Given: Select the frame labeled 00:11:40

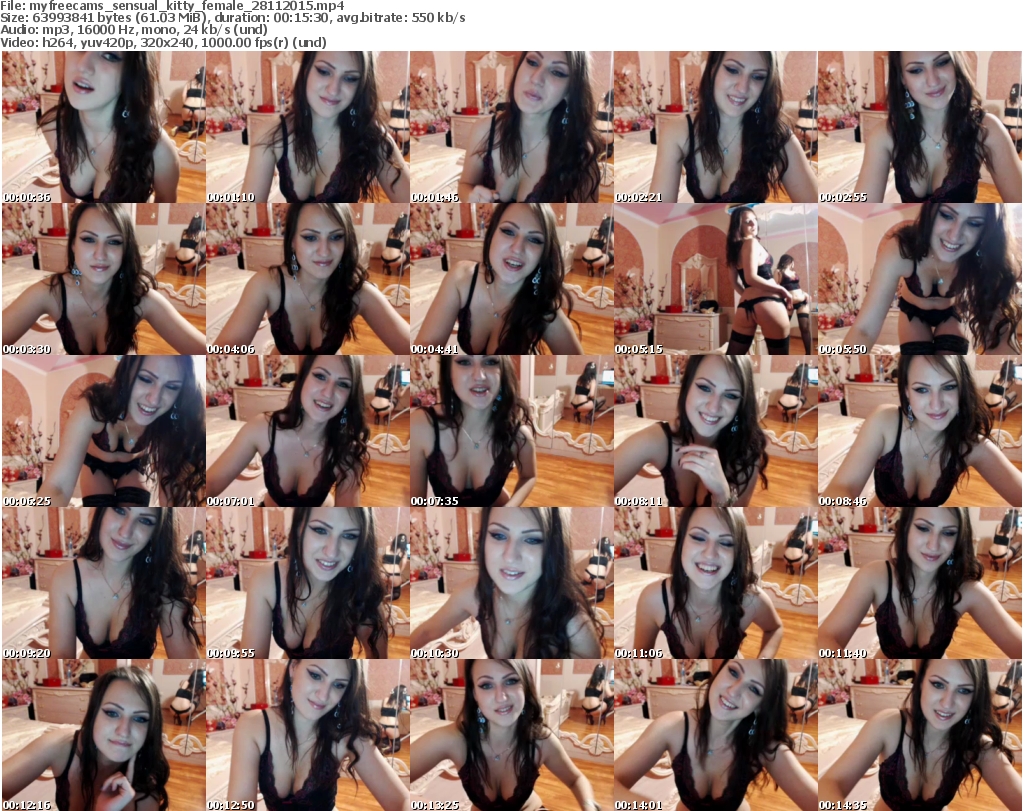Looking at the screenshot, I should [x=920, y=583].
